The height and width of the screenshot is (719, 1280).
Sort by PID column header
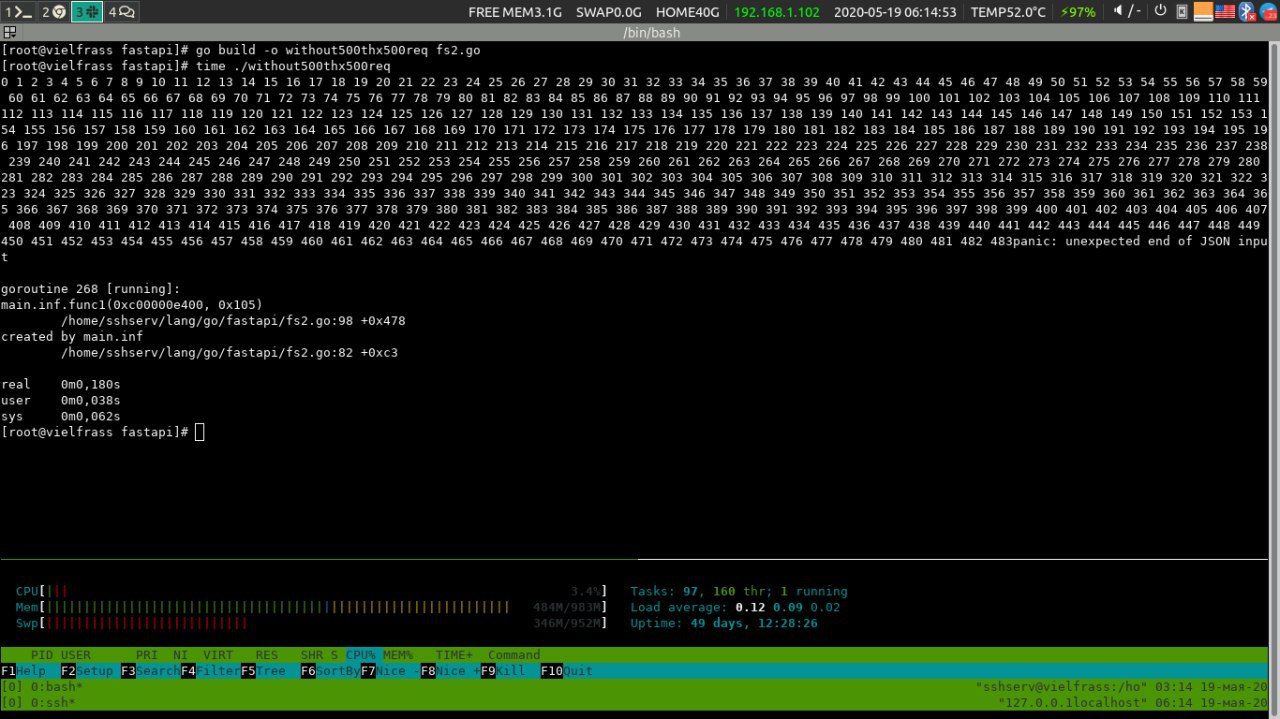point(41,655)
